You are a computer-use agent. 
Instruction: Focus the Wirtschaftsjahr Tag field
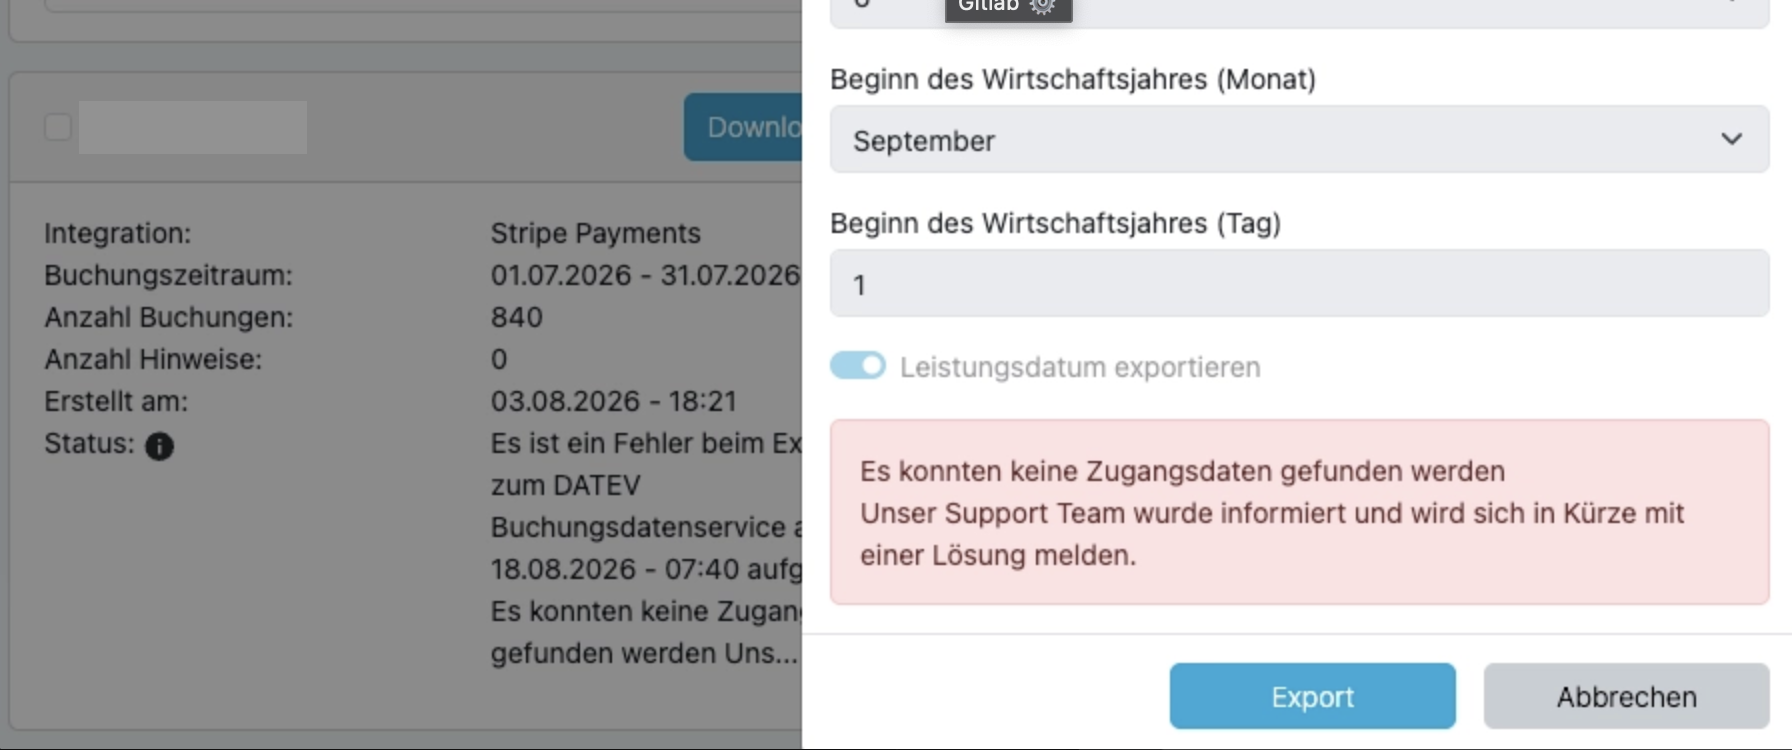point(1299,284)
